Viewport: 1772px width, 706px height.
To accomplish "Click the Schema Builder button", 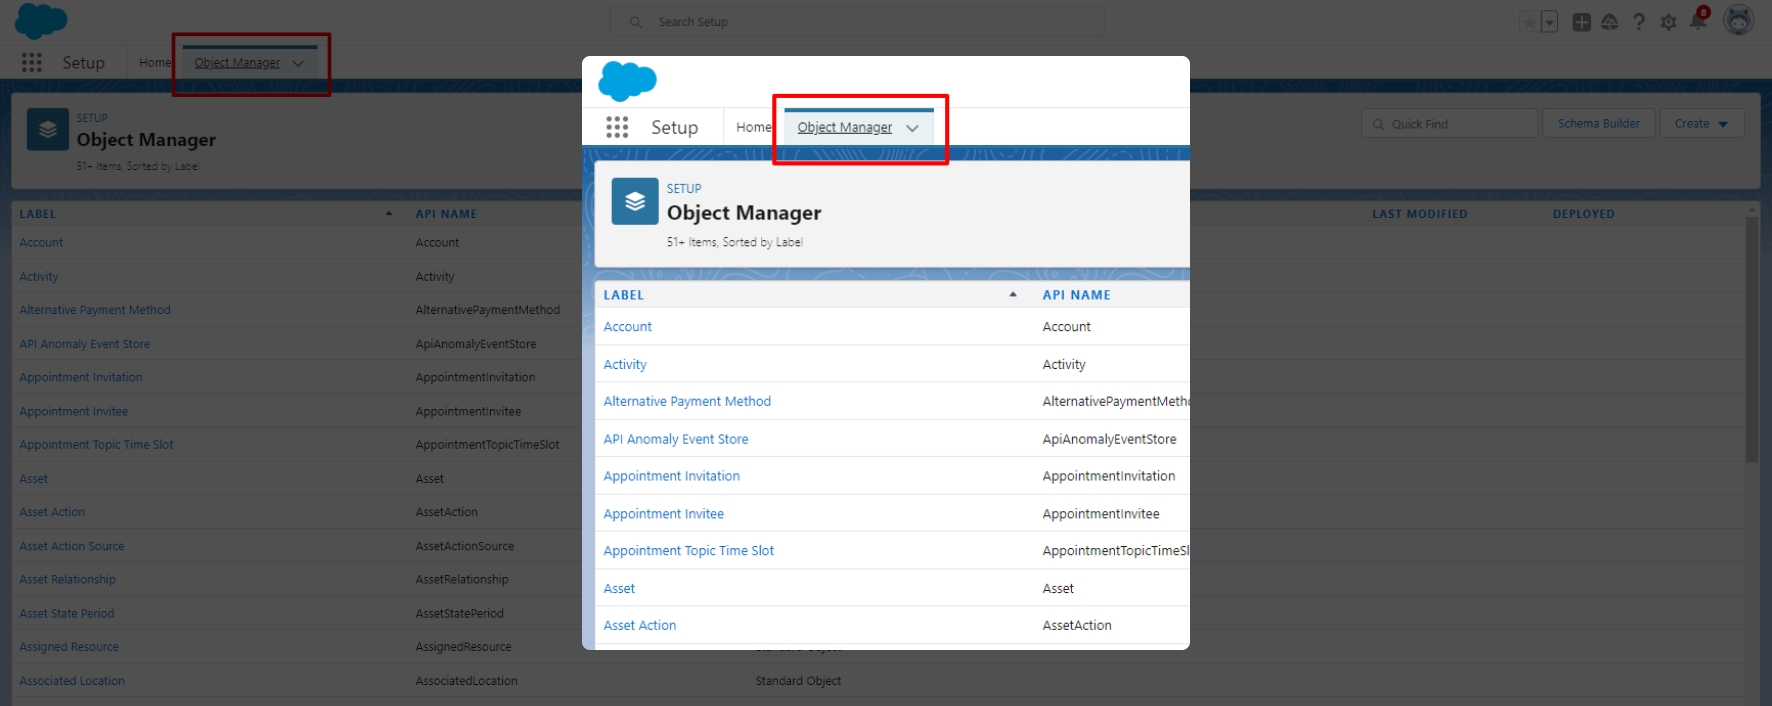I will [1598, 124].
